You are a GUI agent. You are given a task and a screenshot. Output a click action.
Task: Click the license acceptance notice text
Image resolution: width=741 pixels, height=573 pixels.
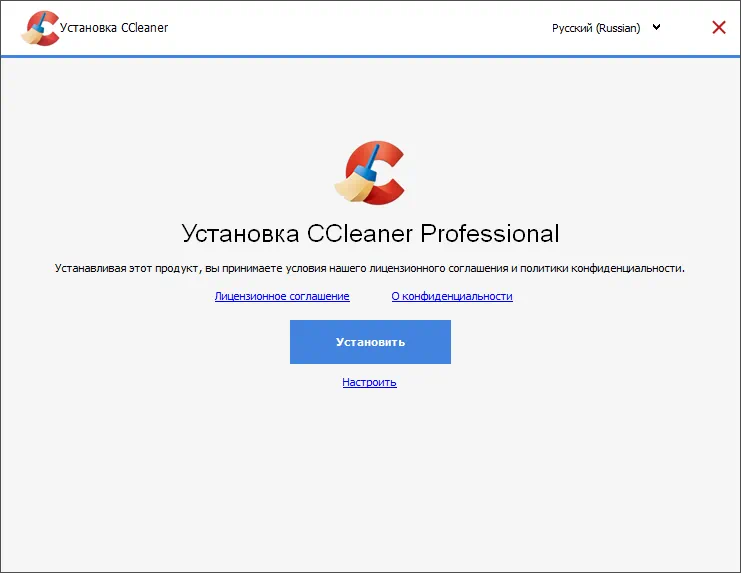tap(370, 268)
